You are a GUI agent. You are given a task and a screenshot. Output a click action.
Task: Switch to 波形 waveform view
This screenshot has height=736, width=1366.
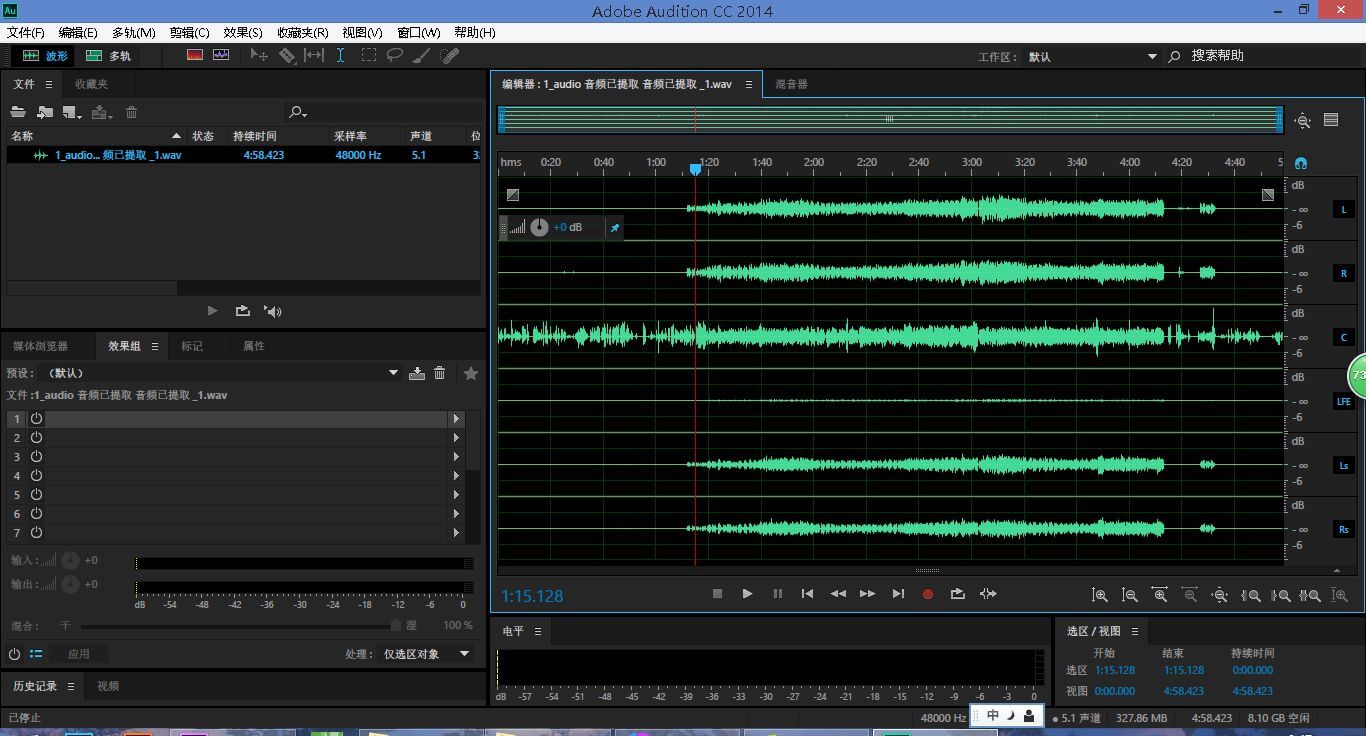pyautogui.click(x=45, y=56)
